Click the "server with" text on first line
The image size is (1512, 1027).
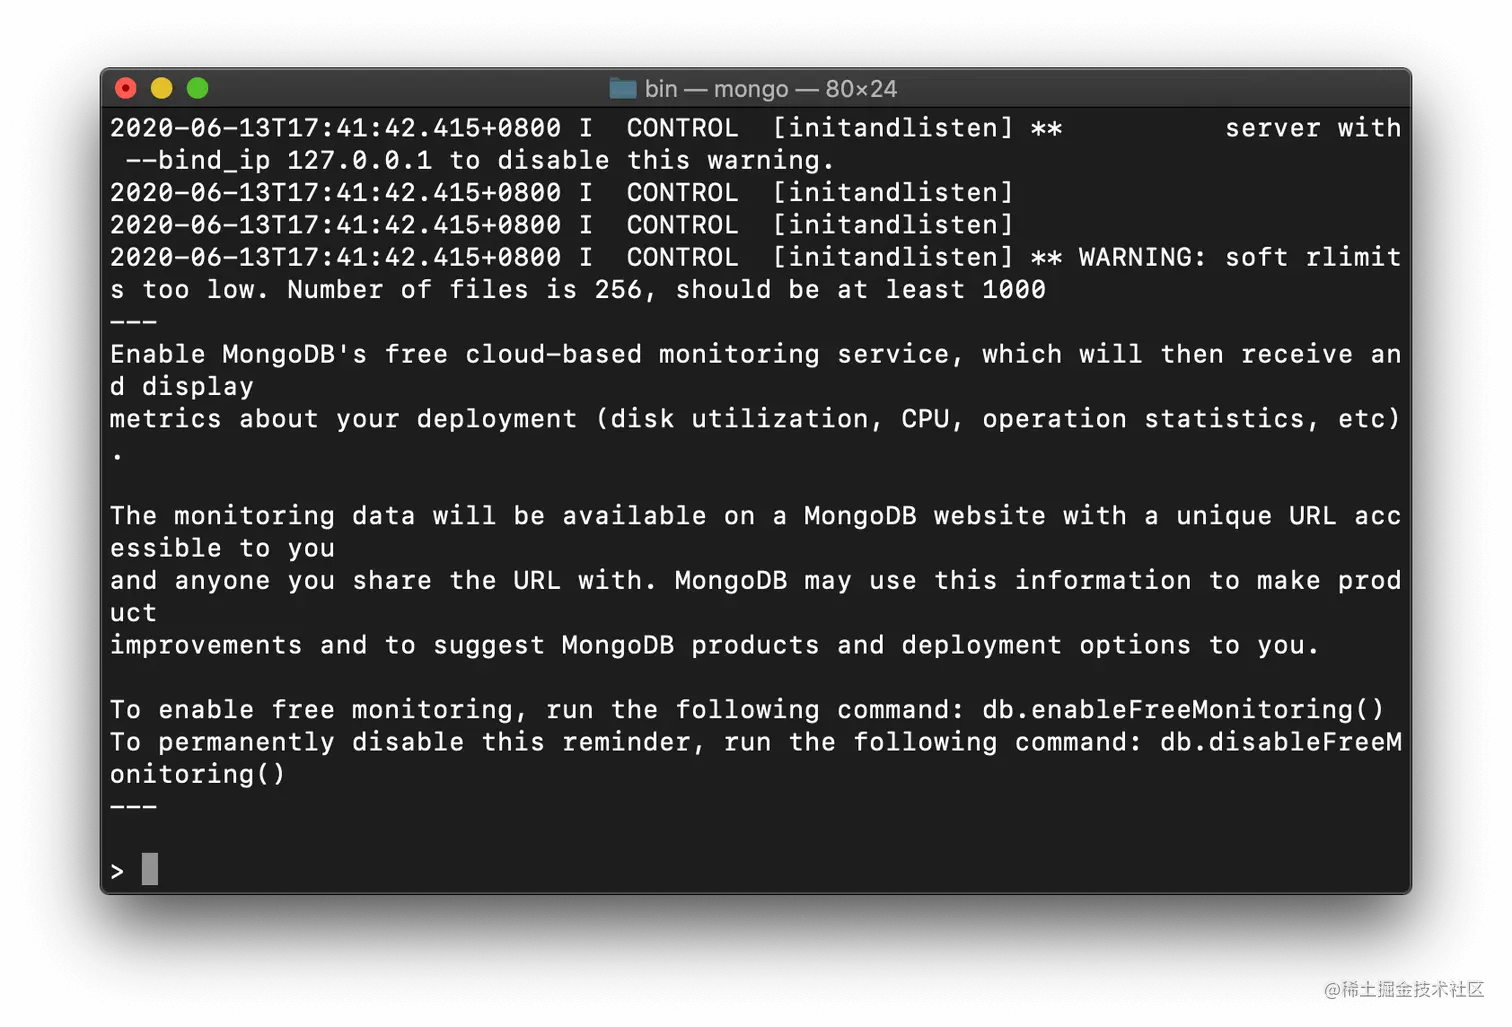1313,128
